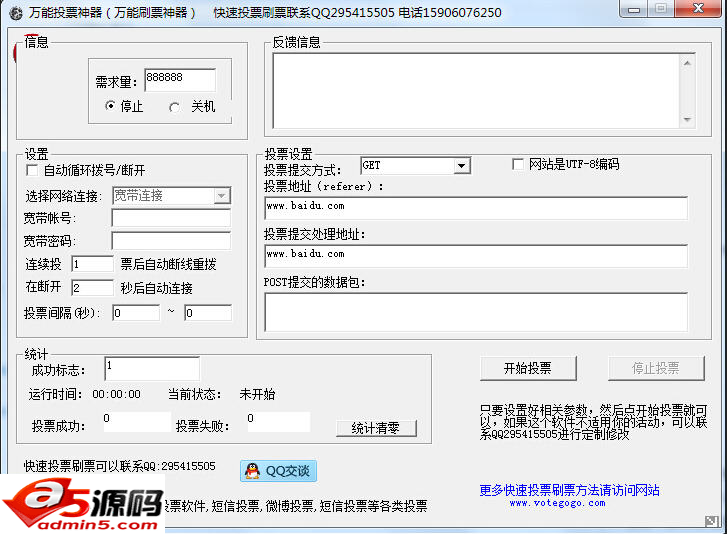Viewport: 727px width, 534px height.
Task: Click the 投票成功 count field
Action: coord(137,422)
